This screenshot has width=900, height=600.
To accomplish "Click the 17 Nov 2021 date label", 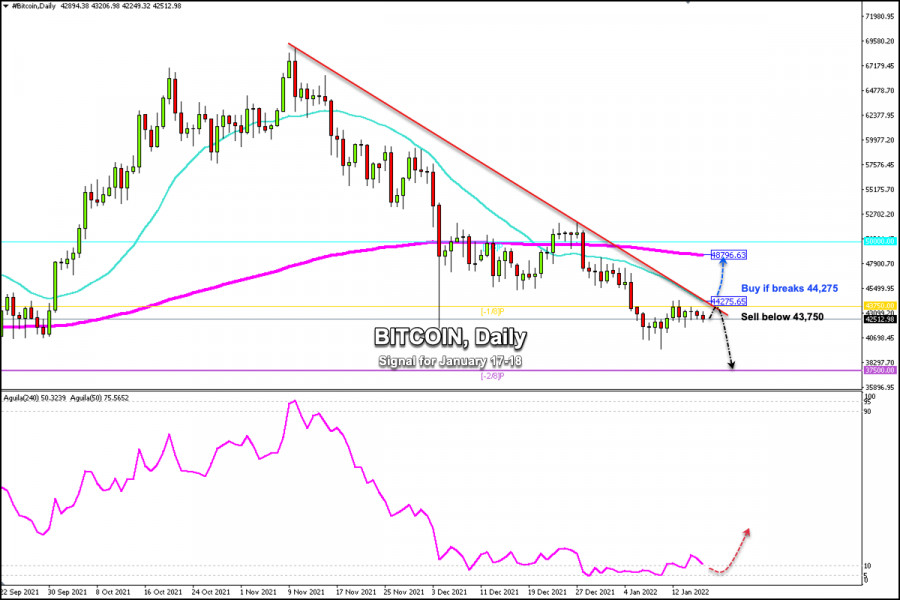I will [x=356, y=592].
